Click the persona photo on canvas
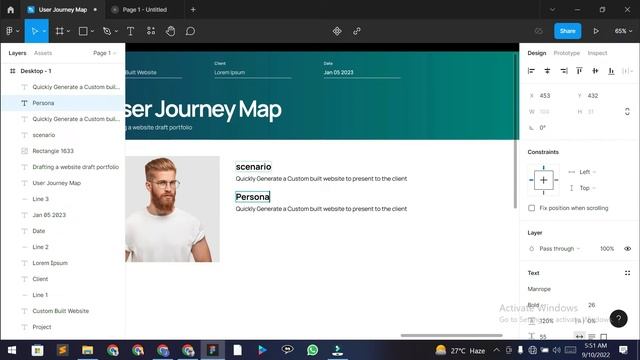Viewport: 640px width, 360px height. click(x=172, y=209)
